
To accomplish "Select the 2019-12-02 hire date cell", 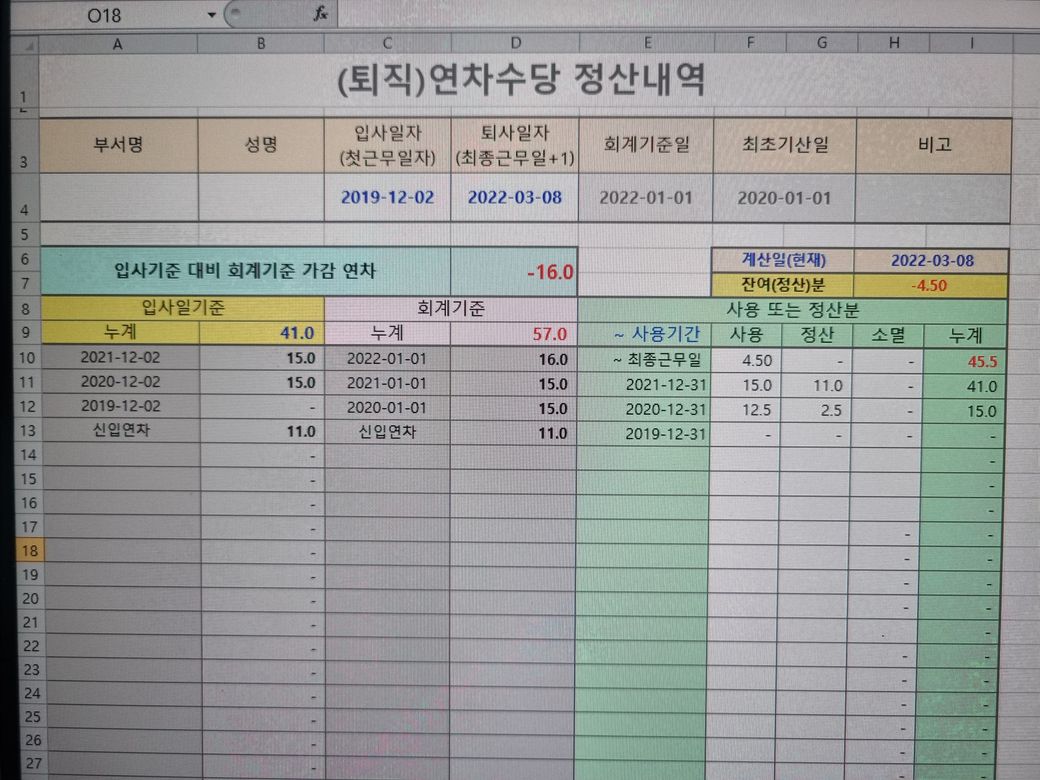I will (387, 197).
